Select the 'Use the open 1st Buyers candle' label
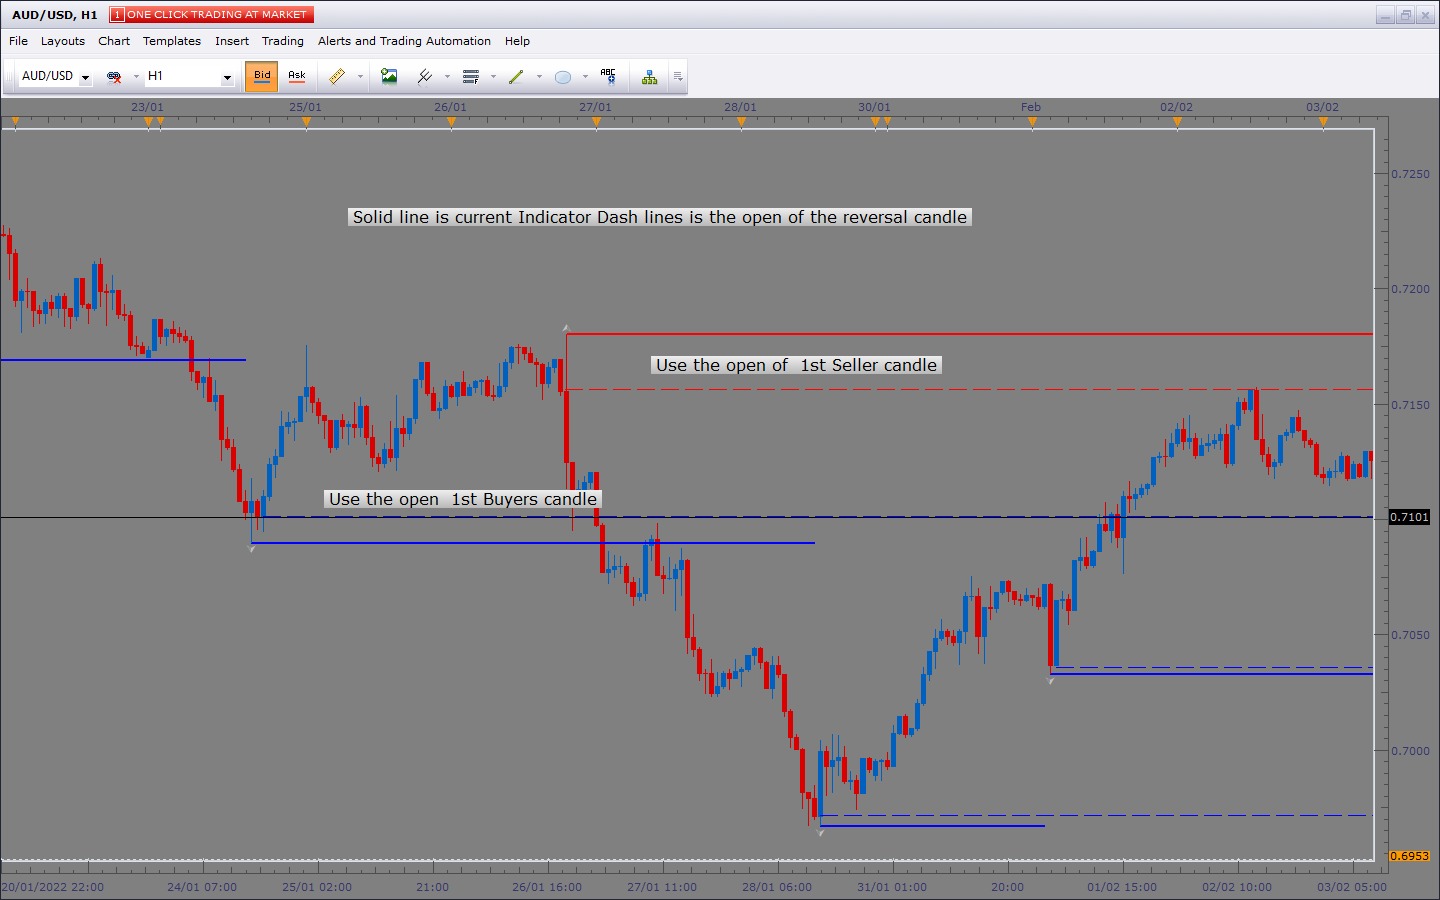Image resolution: width=1440 pixels, height=900 pixels. [463, 499]
